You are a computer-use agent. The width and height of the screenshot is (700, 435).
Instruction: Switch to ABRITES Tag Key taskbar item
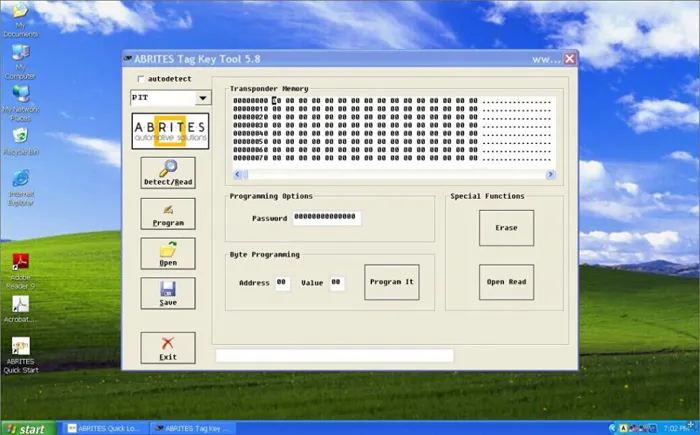pos(193,428)
